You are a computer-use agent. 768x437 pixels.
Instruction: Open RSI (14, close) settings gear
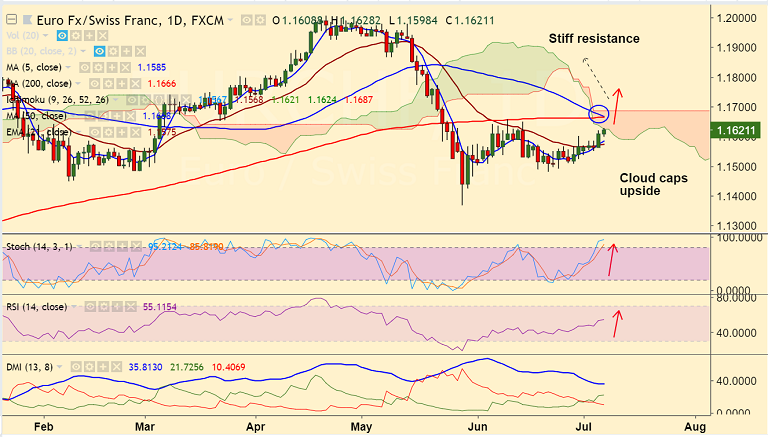point(104,307)
